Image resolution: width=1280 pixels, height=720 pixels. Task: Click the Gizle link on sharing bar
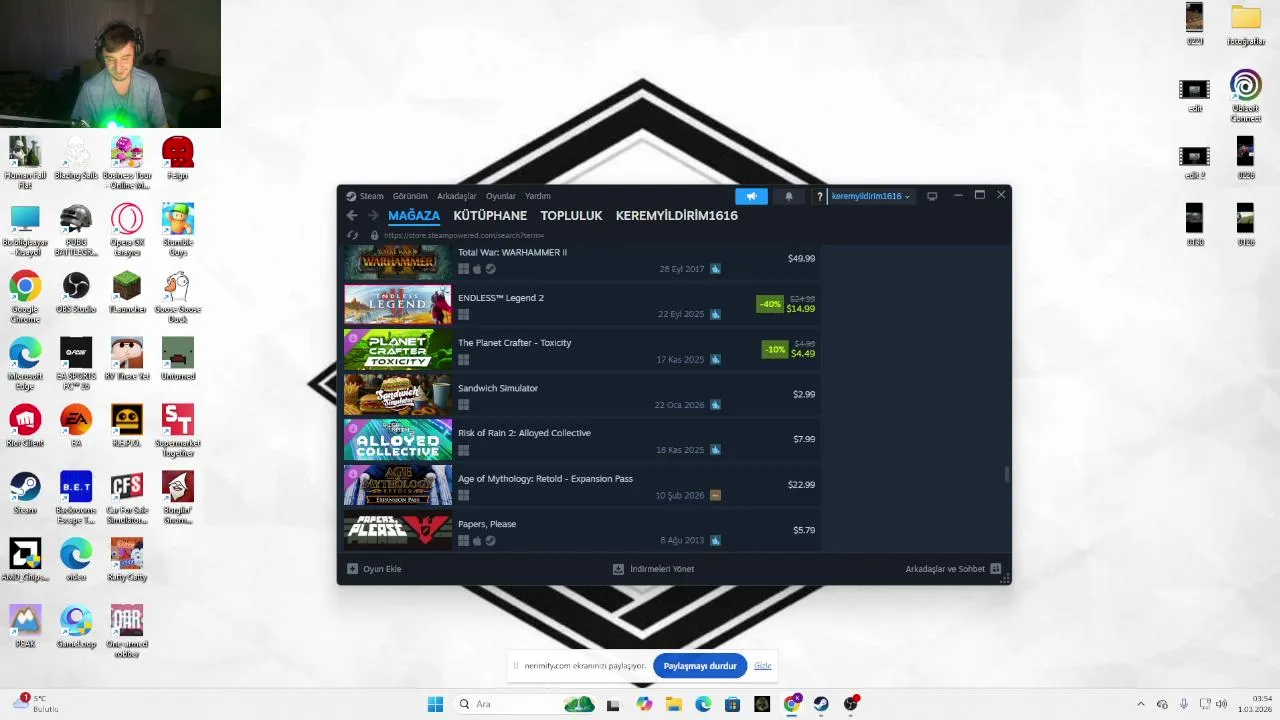pyautogui.click(x=763, y=666)
